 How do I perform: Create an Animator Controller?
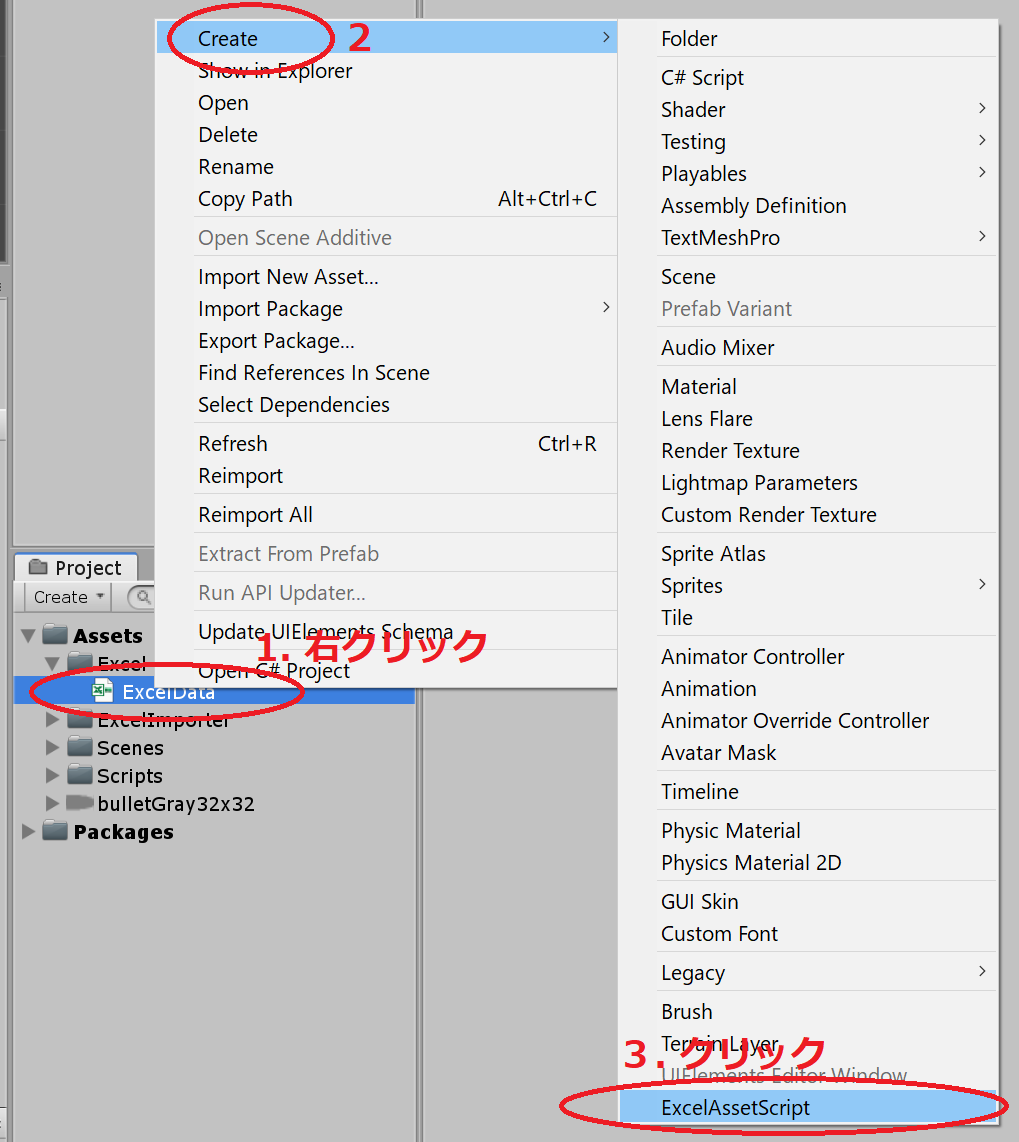click(x=808, y=657)
